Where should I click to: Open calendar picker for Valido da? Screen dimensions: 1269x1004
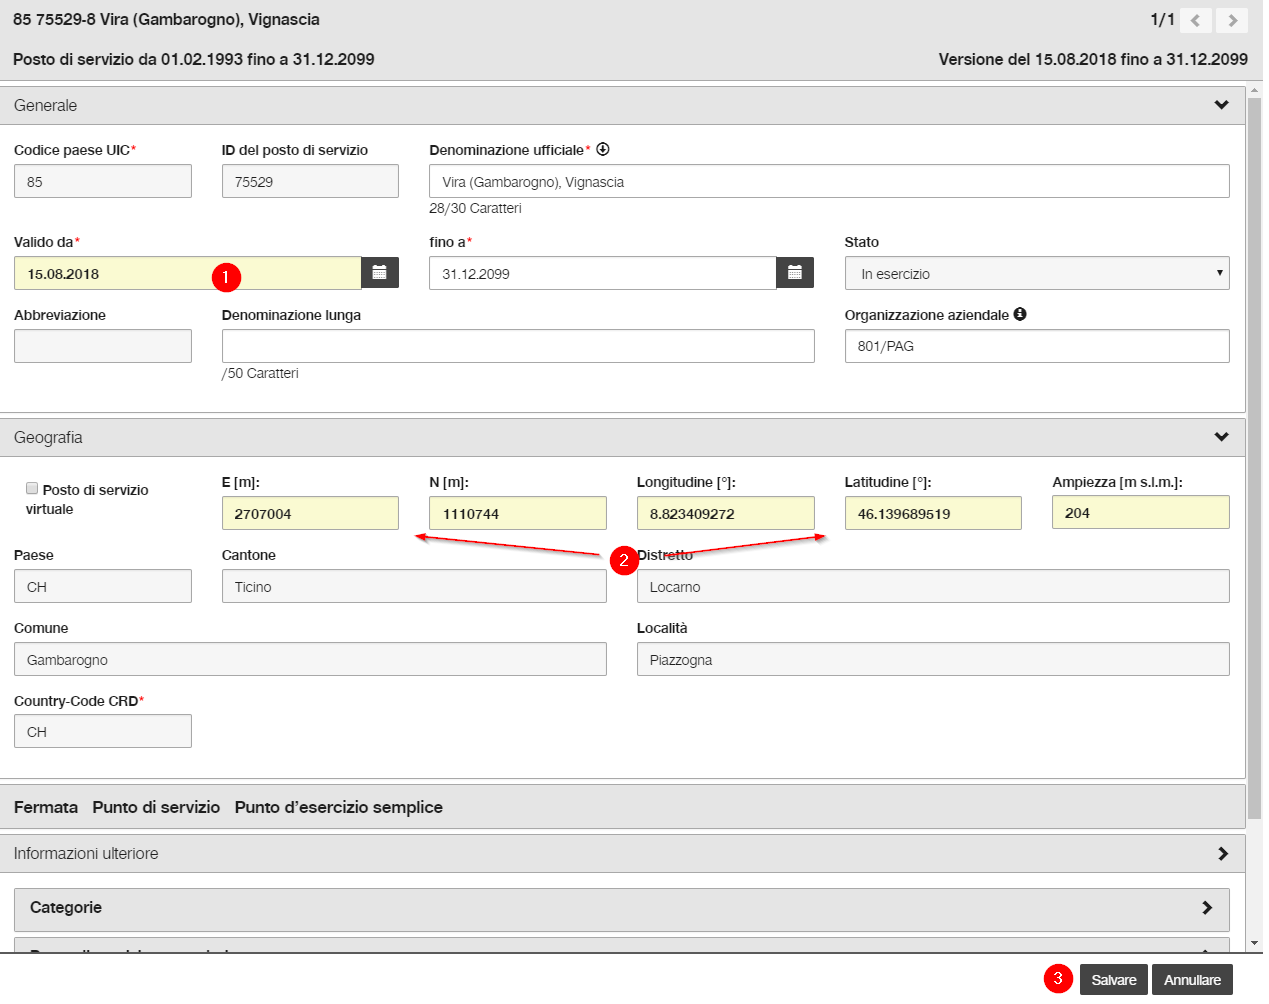tap(380, 273)
